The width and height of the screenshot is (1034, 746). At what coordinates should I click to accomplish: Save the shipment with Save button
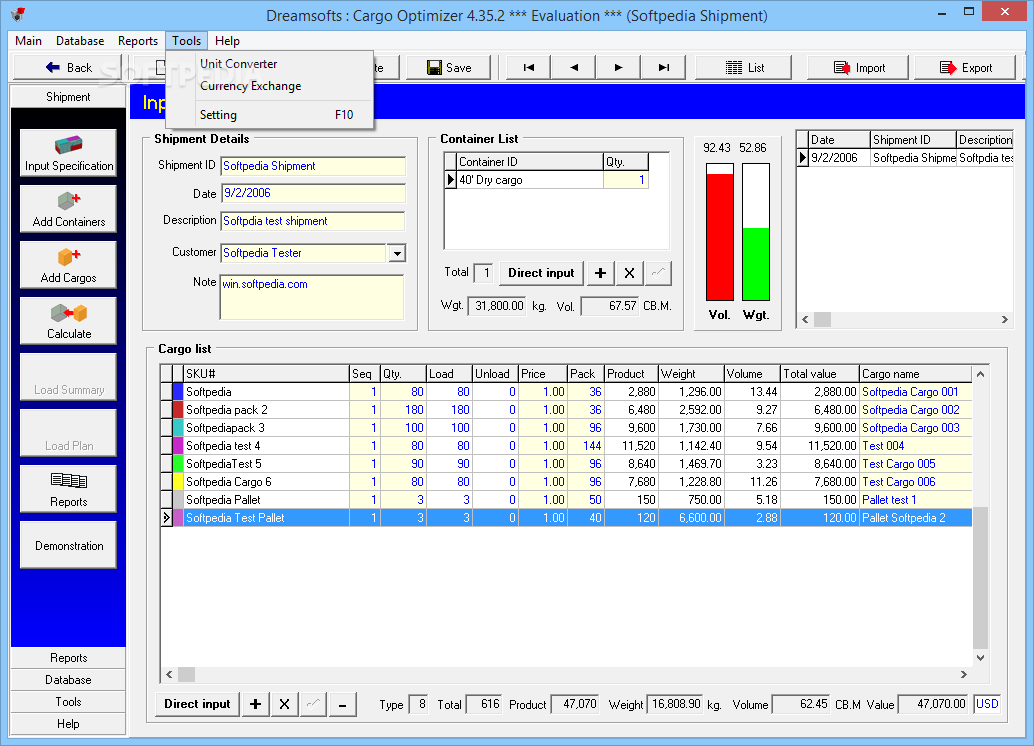point(449,67)
